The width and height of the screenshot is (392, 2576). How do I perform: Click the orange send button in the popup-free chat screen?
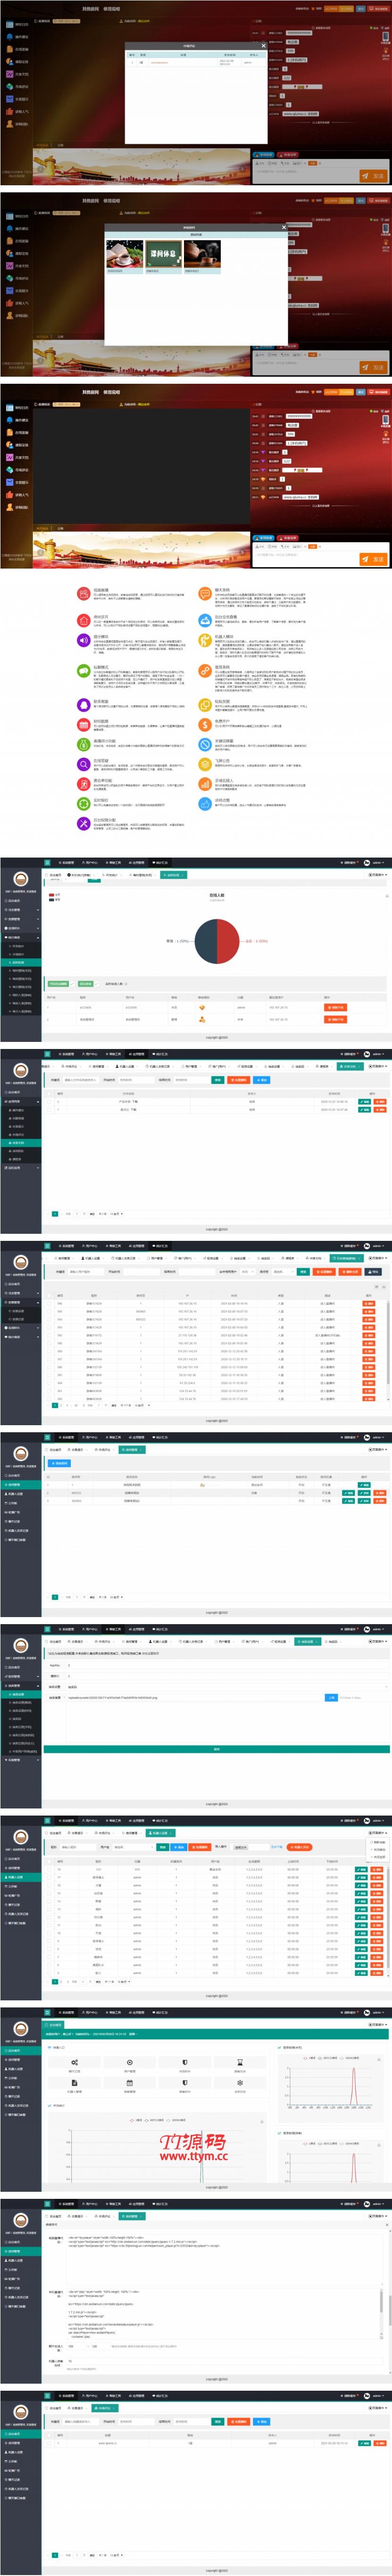pyautogui.click(x=373, y=559)
